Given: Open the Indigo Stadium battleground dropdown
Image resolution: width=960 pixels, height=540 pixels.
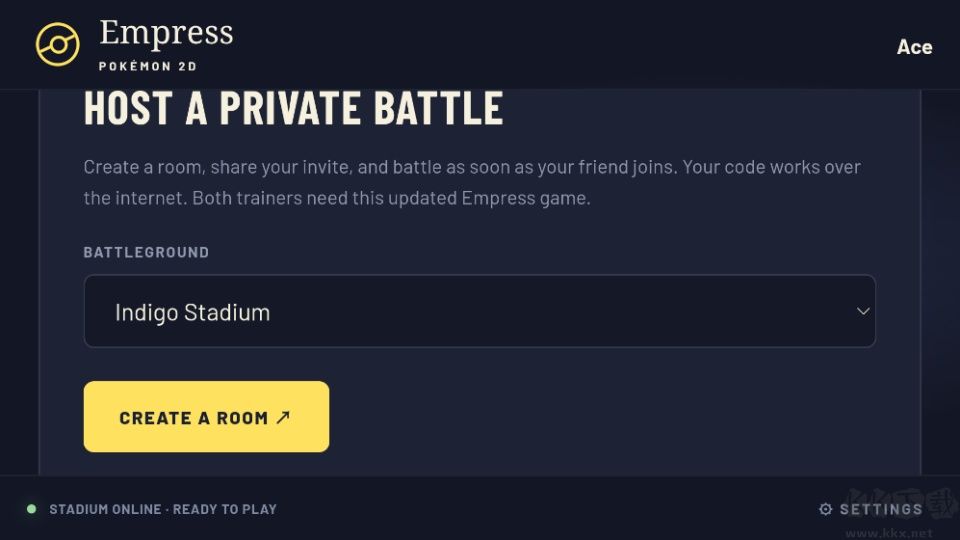Looking at the screenshot, I should [x=479, y=311].
